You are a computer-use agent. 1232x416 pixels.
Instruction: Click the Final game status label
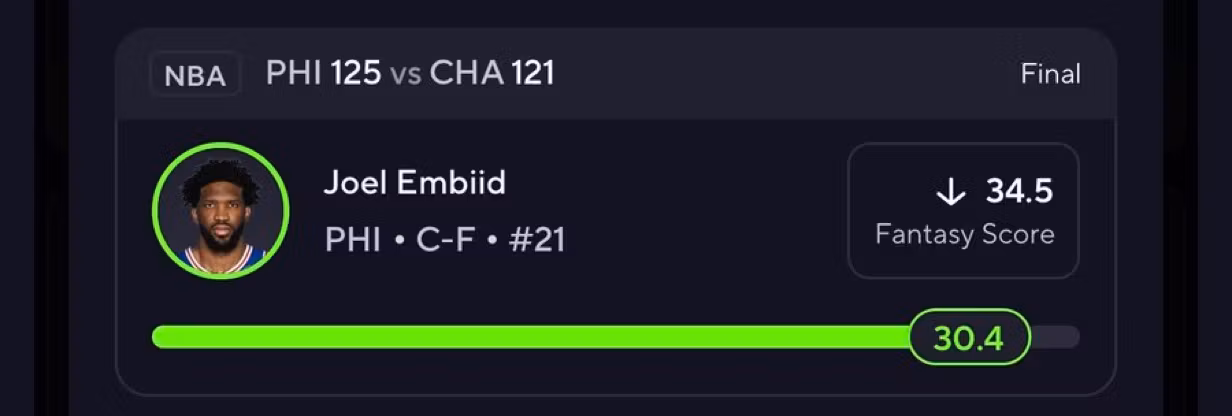(1050, 74)
